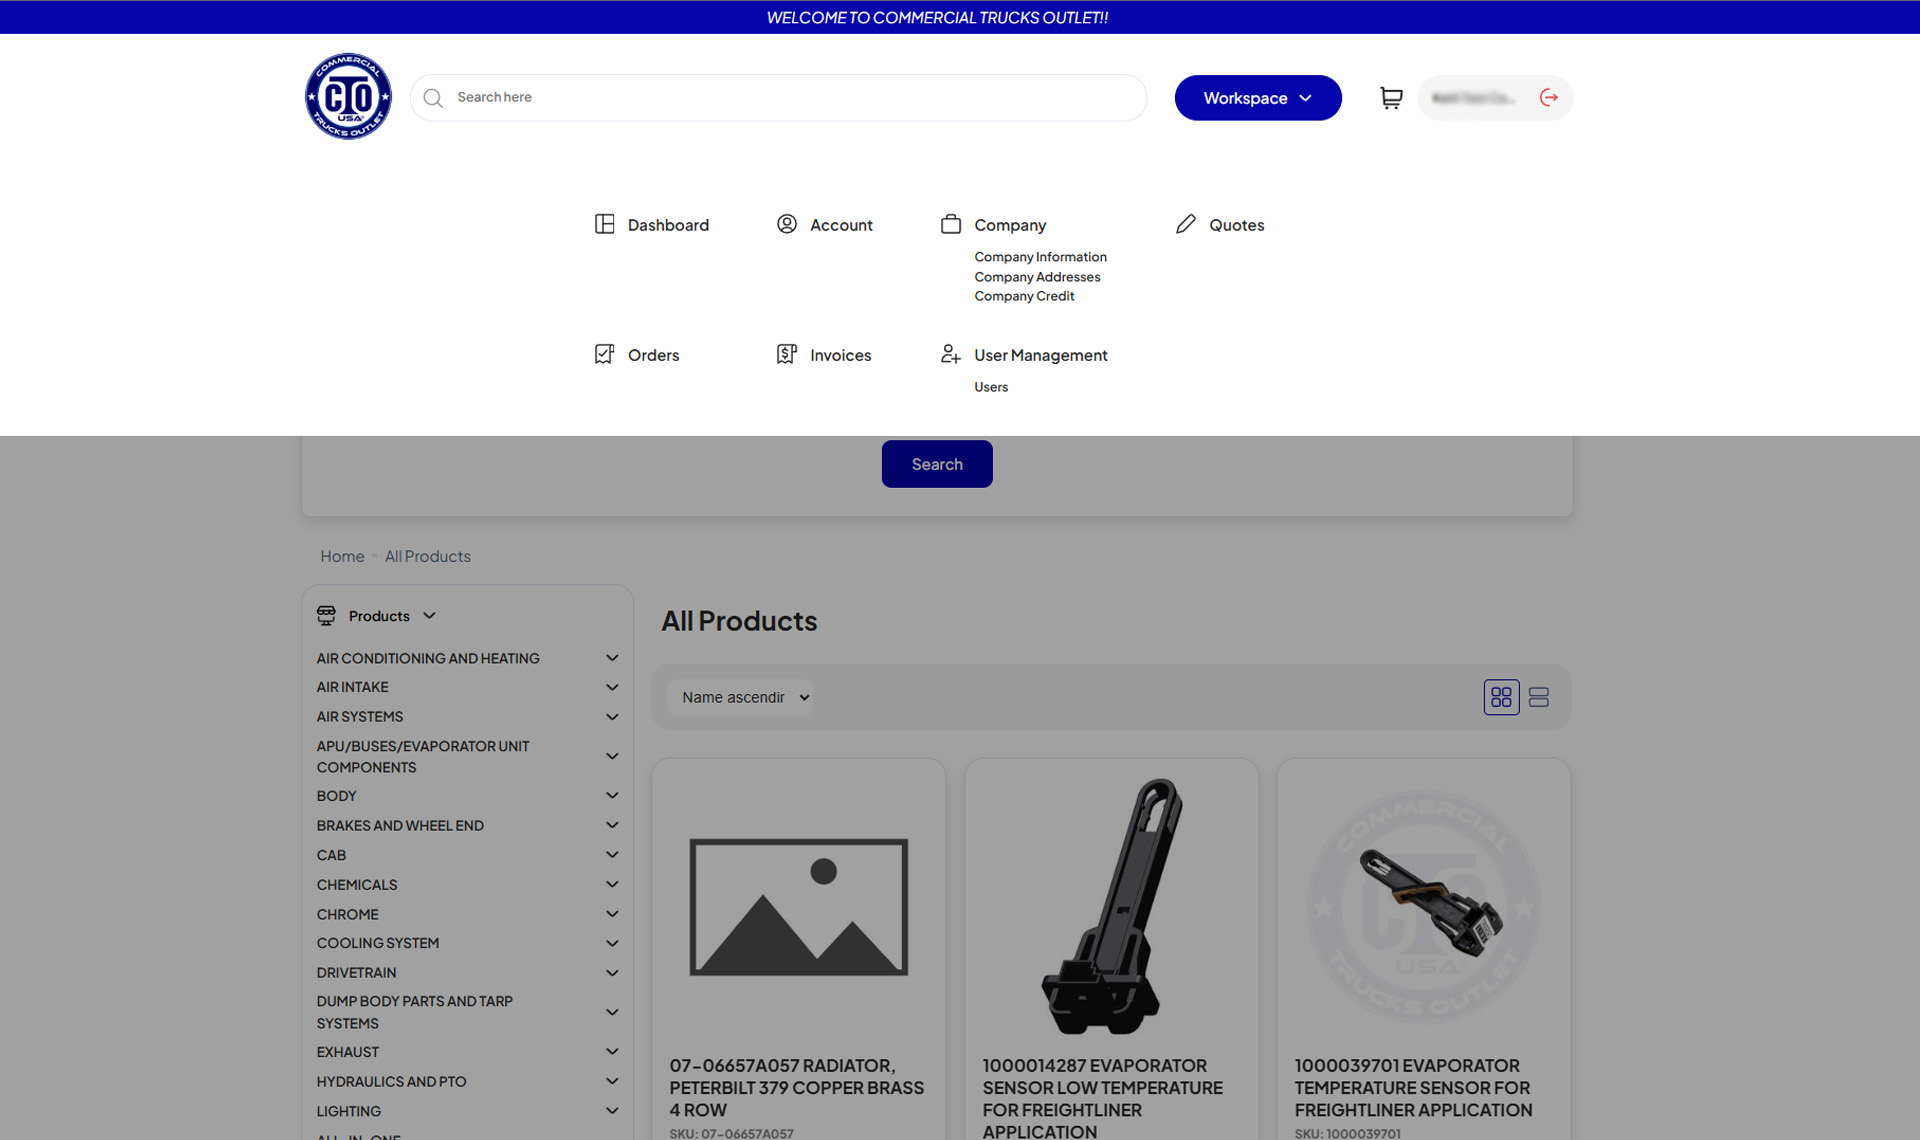Select DRIVETRAIN category label
Viewport: 1920px width, 1140px height.
(356, 973)
